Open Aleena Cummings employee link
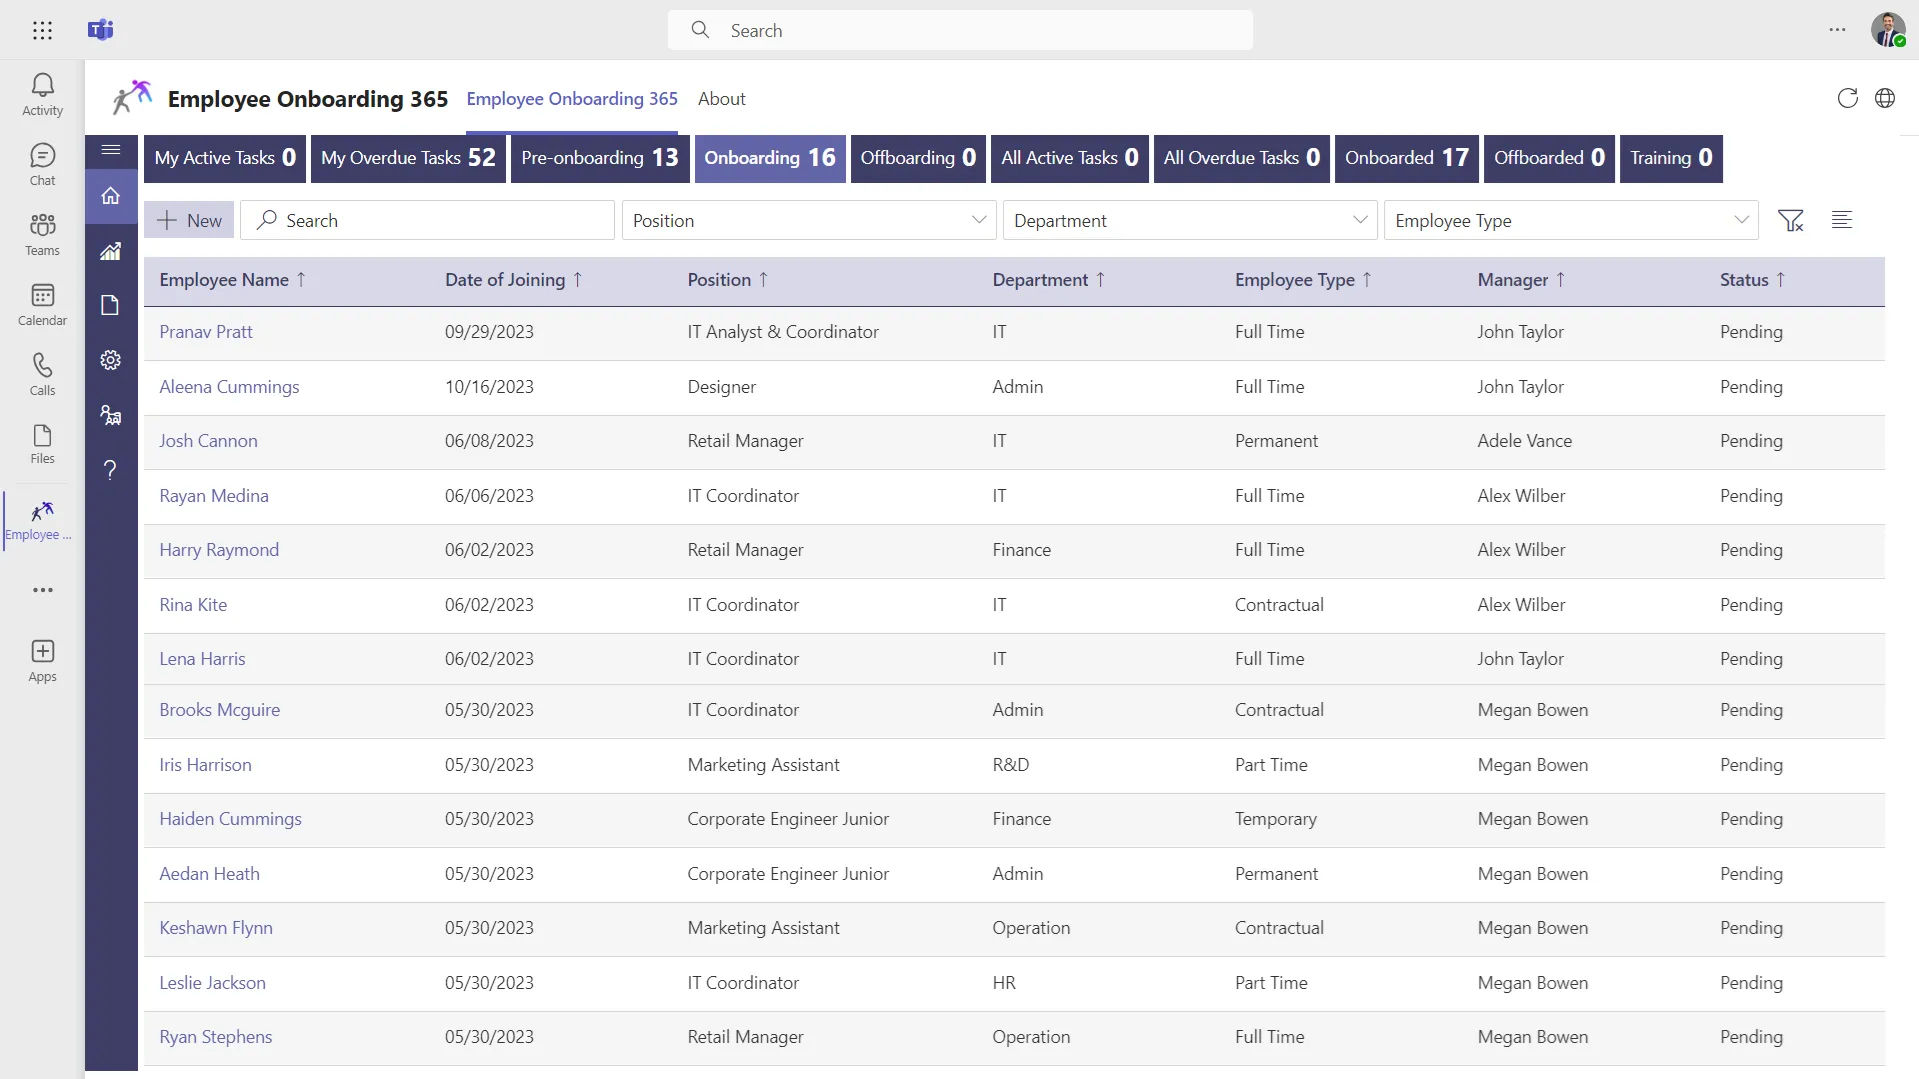The width and height of the screenshot is (1919, 1079). (x=229, y=387)
